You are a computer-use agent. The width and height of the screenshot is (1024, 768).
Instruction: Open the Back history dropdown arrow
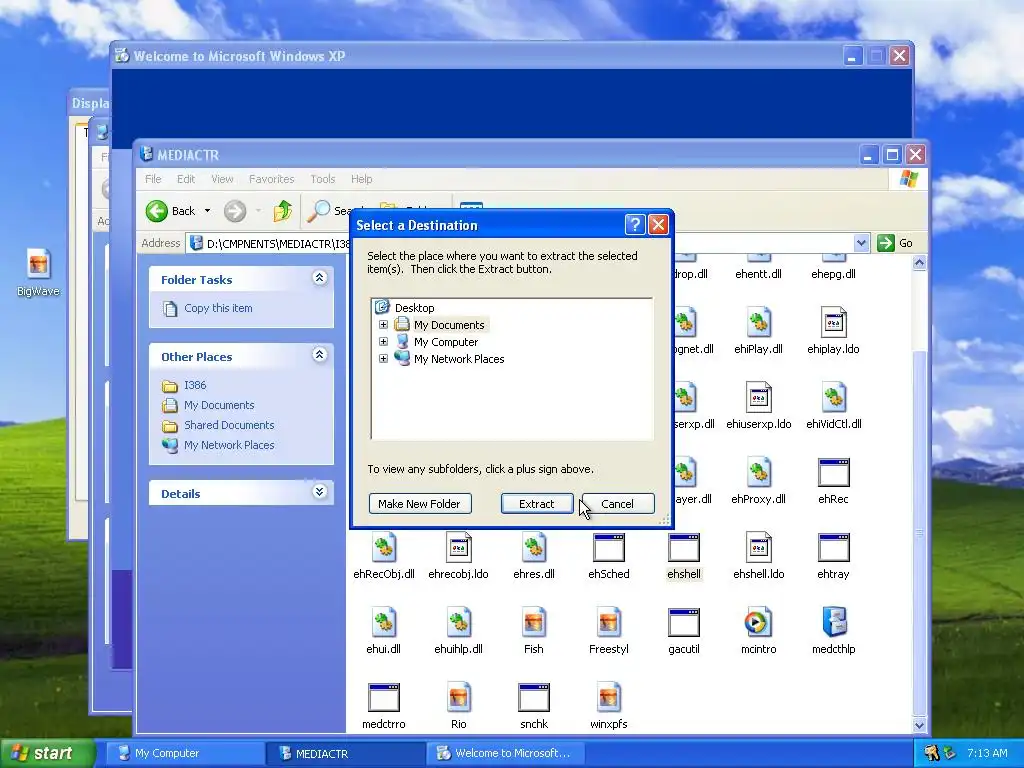pos(207,210)
